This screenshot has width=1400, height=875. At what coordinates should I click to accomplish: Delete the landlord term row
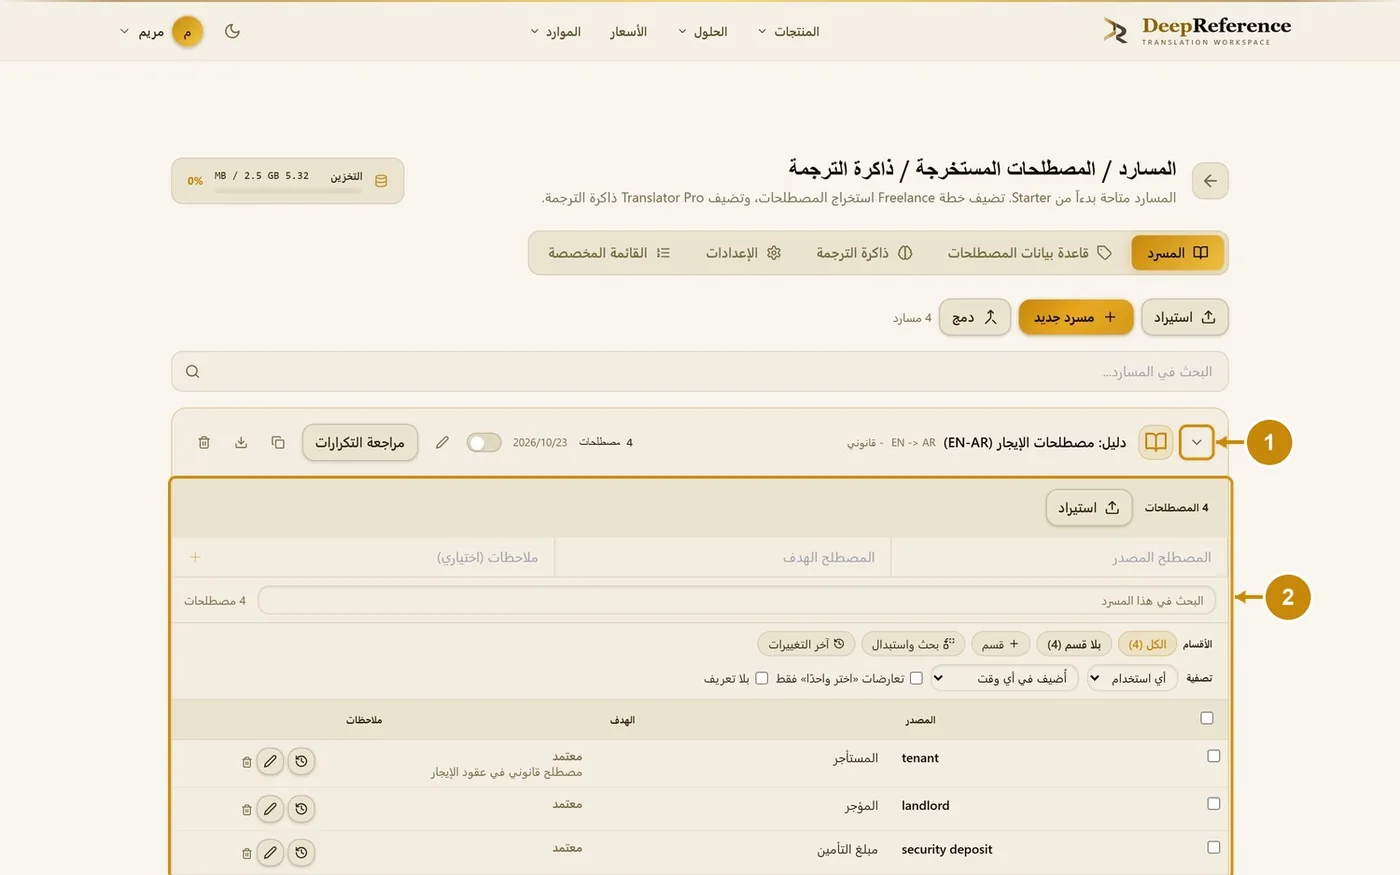click(247, 809)
